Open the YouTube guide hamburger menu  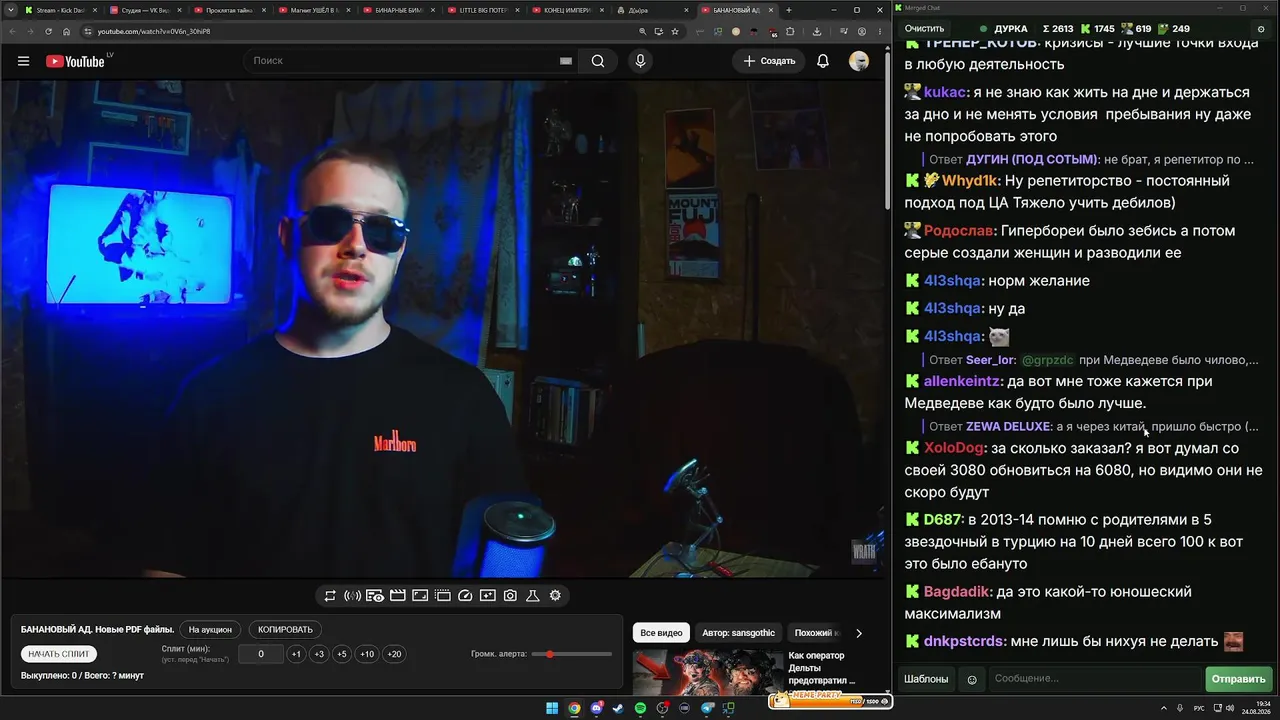click(23, 61)
